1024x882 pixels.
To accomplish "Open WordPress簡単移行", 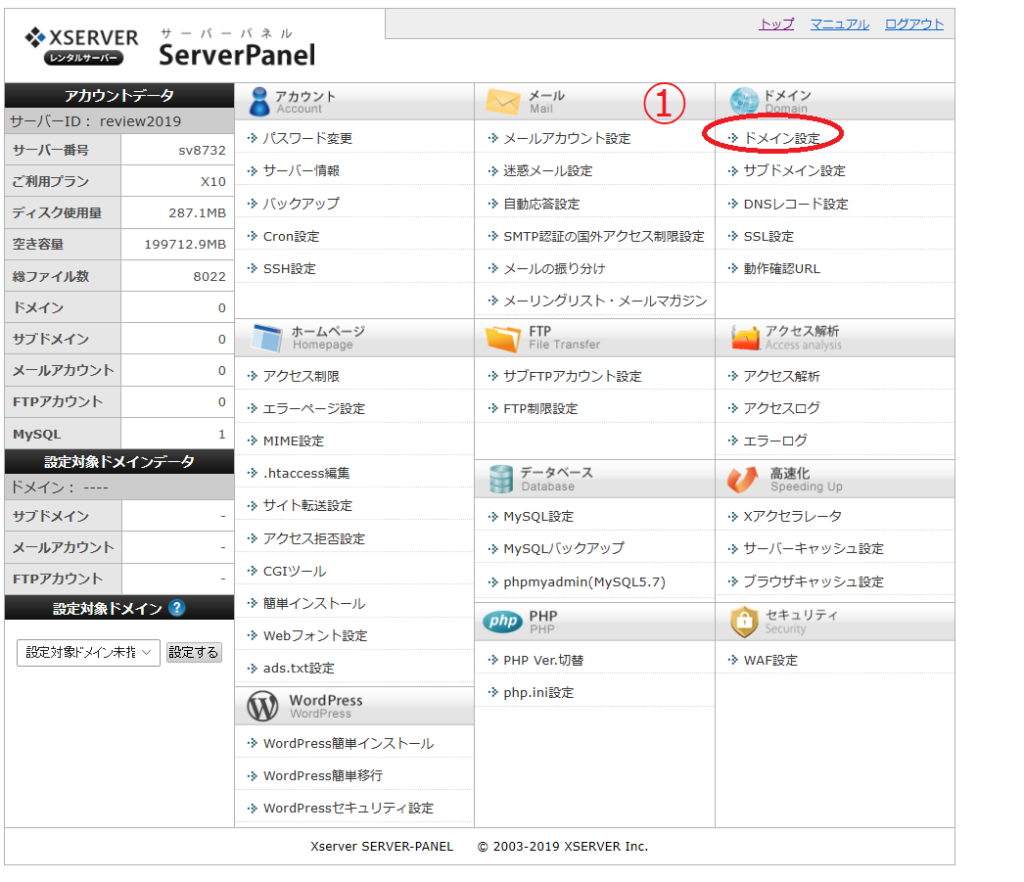I will [323, 776].
